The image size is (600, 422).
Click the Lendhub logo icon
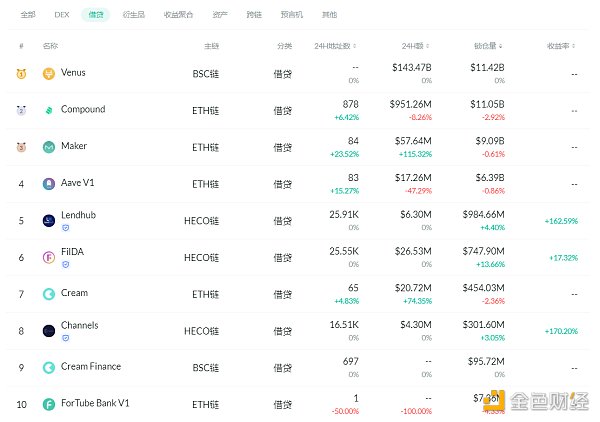pos(49,220)
